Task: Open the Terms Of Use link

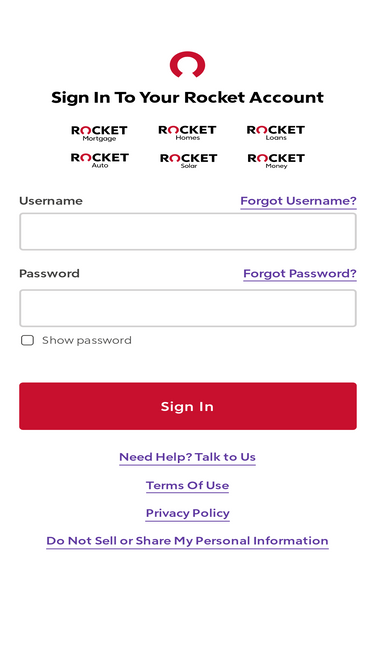Action: [x=188, y=485]
